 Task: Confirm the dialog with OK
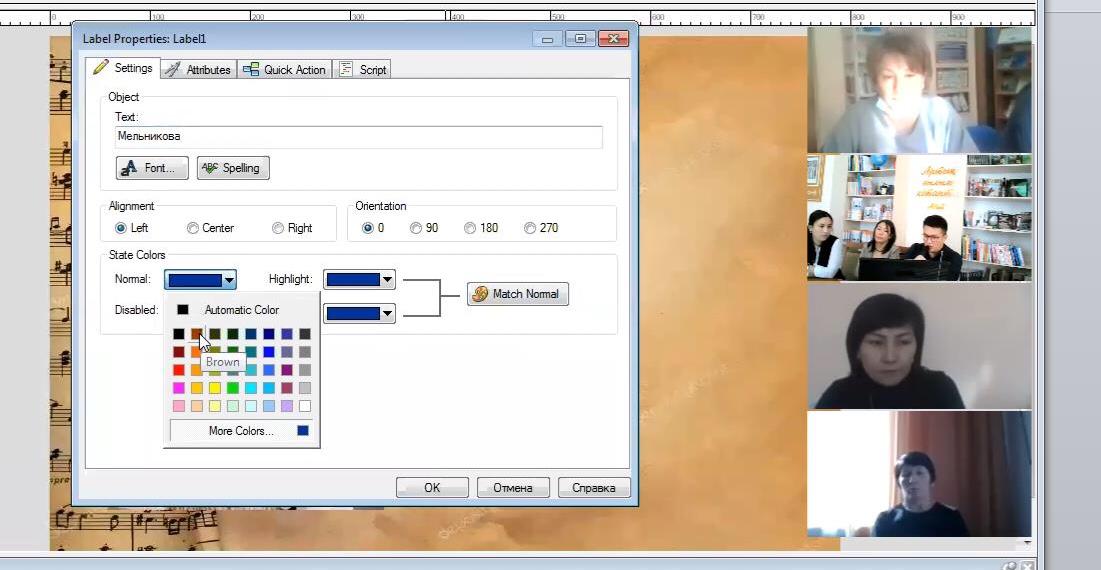(x=432, y=488)
